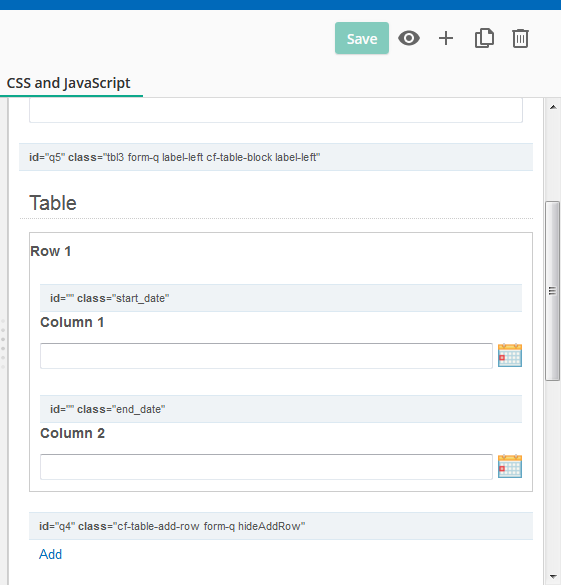Open the Column 1 calendar date picker

click(510, 355)
